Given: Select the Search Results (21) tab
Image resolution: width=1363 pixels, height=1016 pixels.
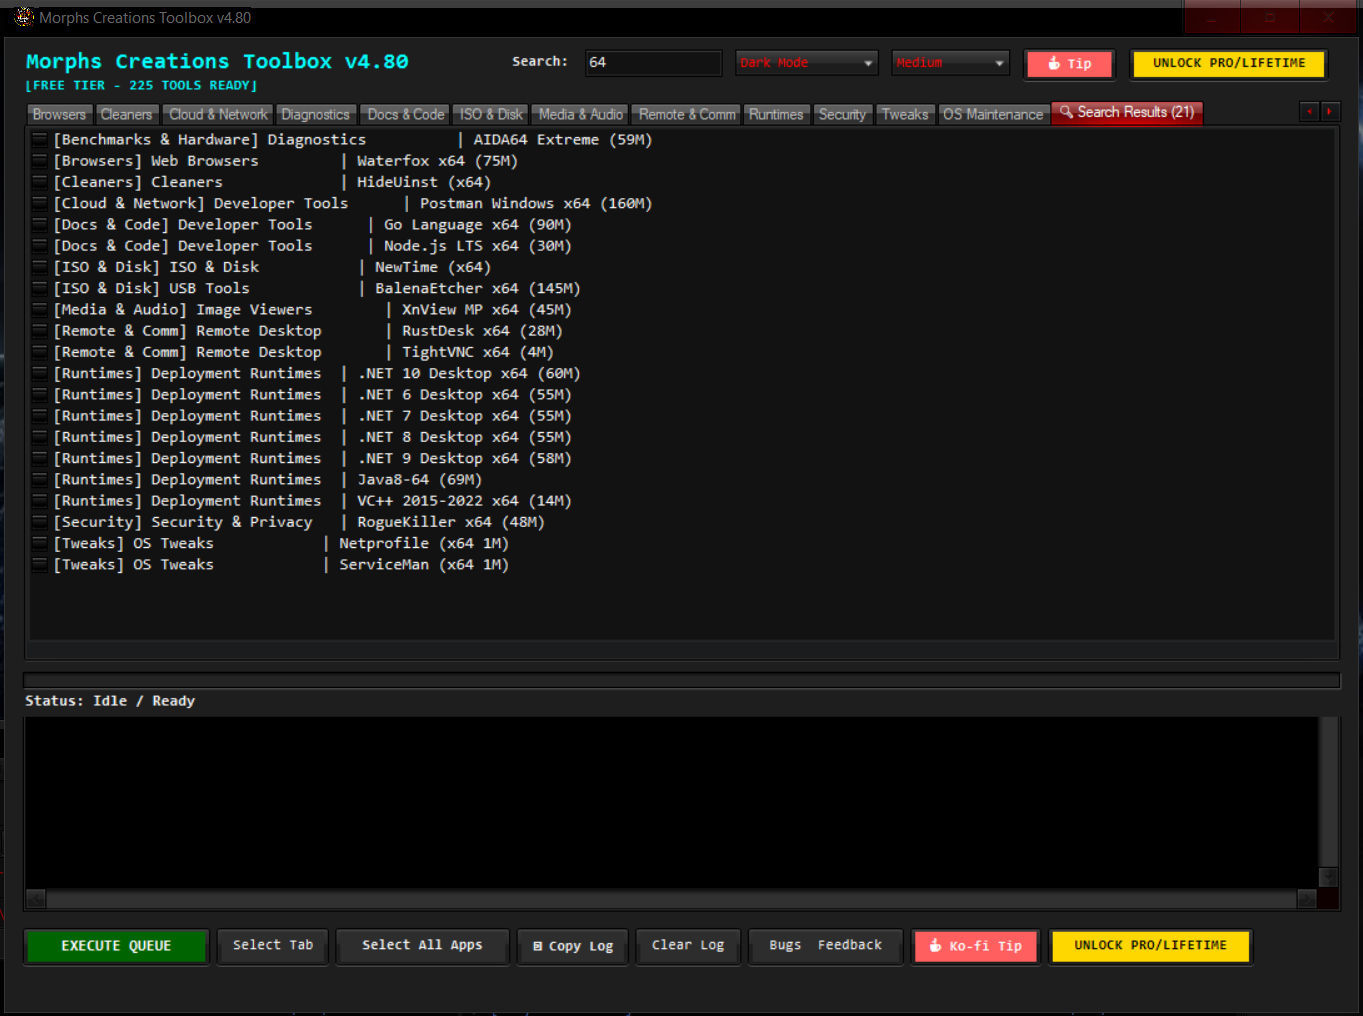Looking at the screenshot, I should (1127, 113).
